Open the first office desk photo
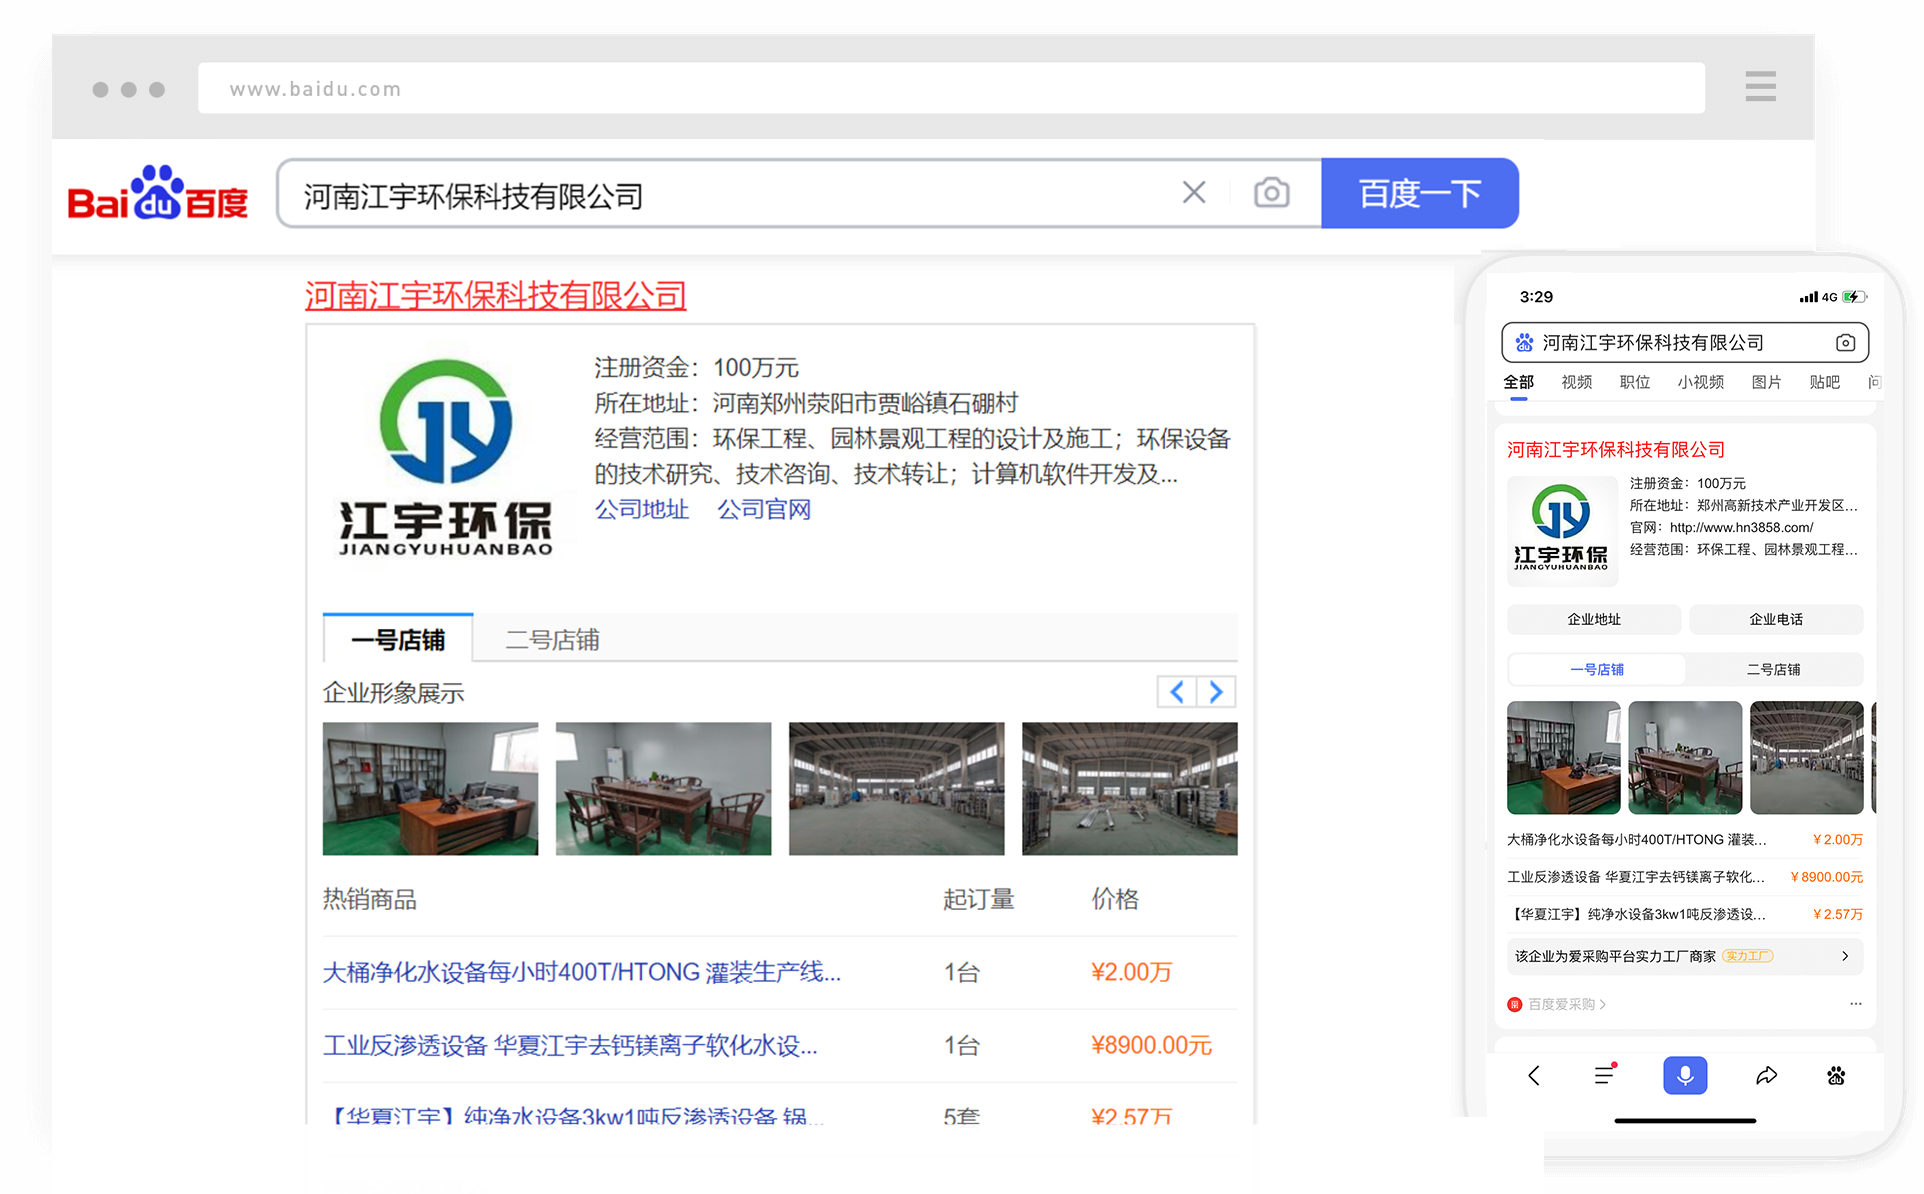Image resolution: width=1924 pixels, height=1194 pixels. (x=430, y=789)
